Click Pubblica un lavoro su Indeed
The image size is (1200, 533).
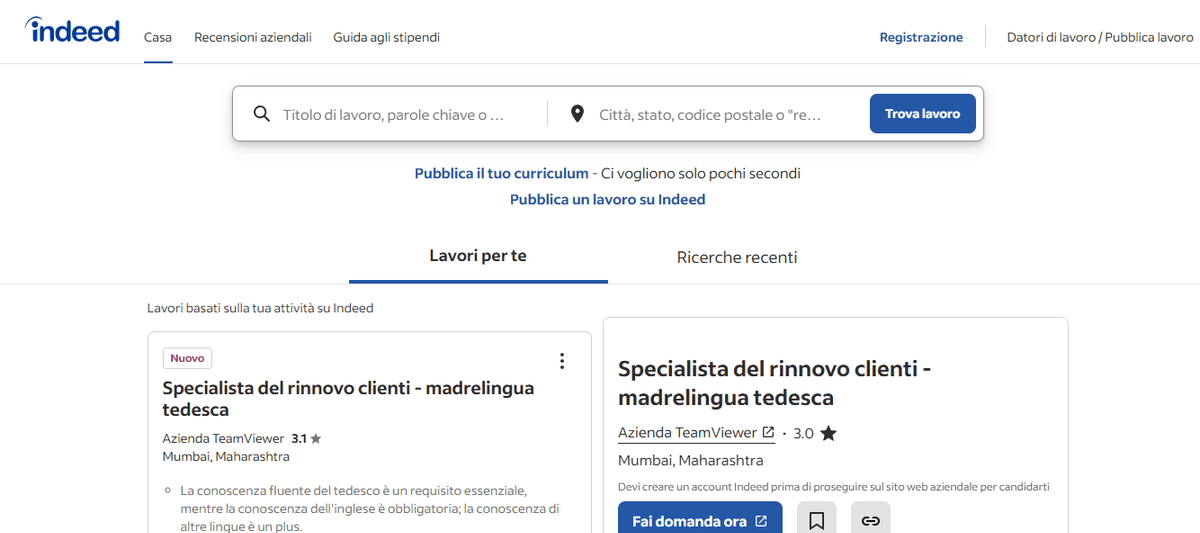point(608,199)
